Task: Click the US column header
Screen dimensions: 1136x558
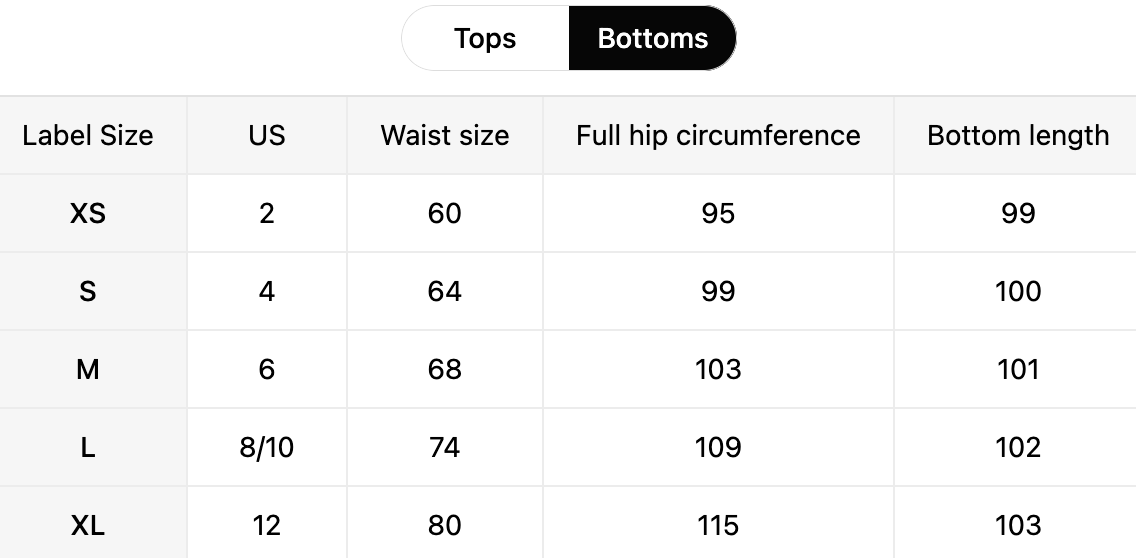Action: click(x=267, y=136)
